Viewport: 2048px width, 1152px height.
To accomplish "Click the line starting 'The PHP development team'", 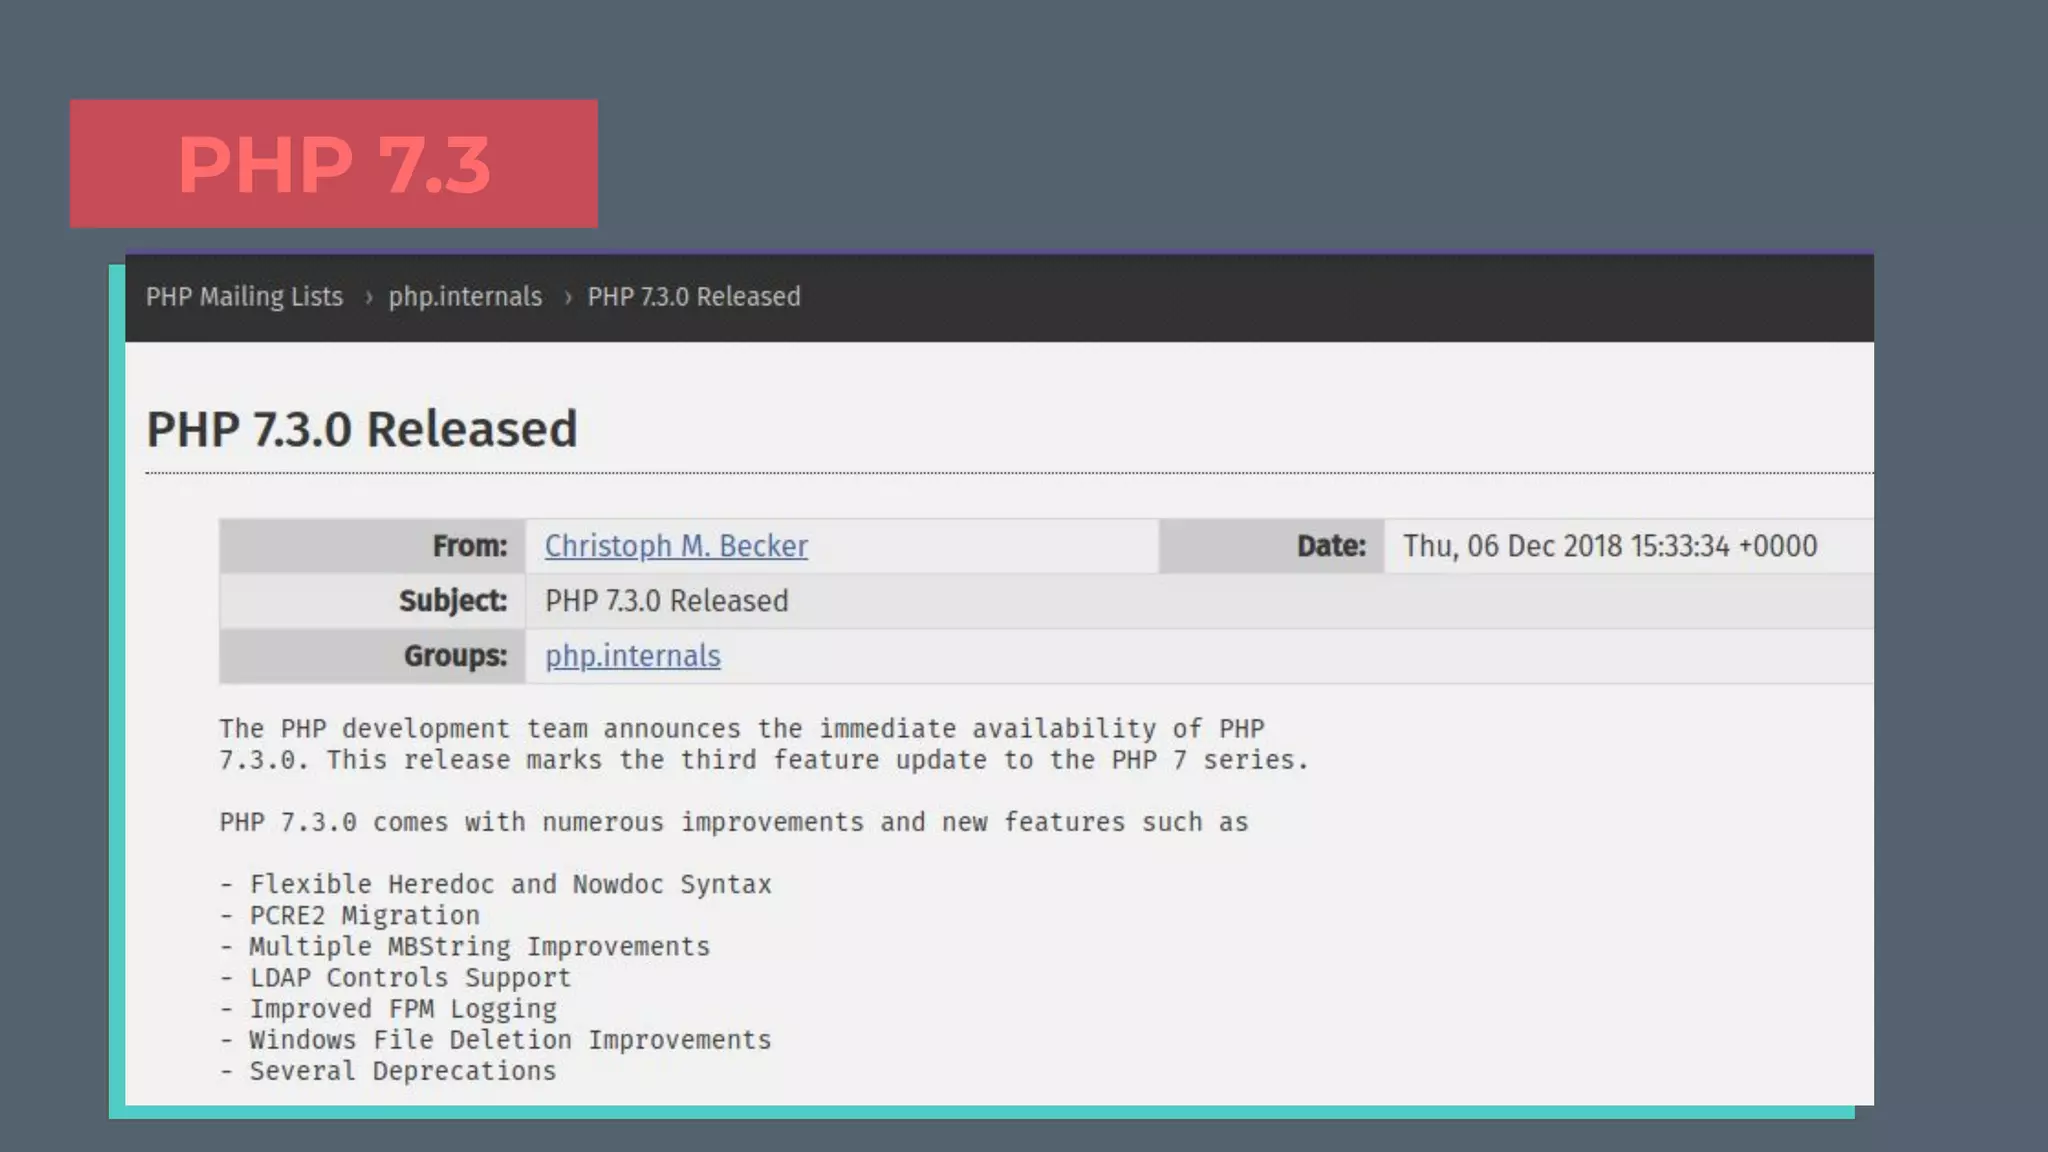I will point(742,728).
